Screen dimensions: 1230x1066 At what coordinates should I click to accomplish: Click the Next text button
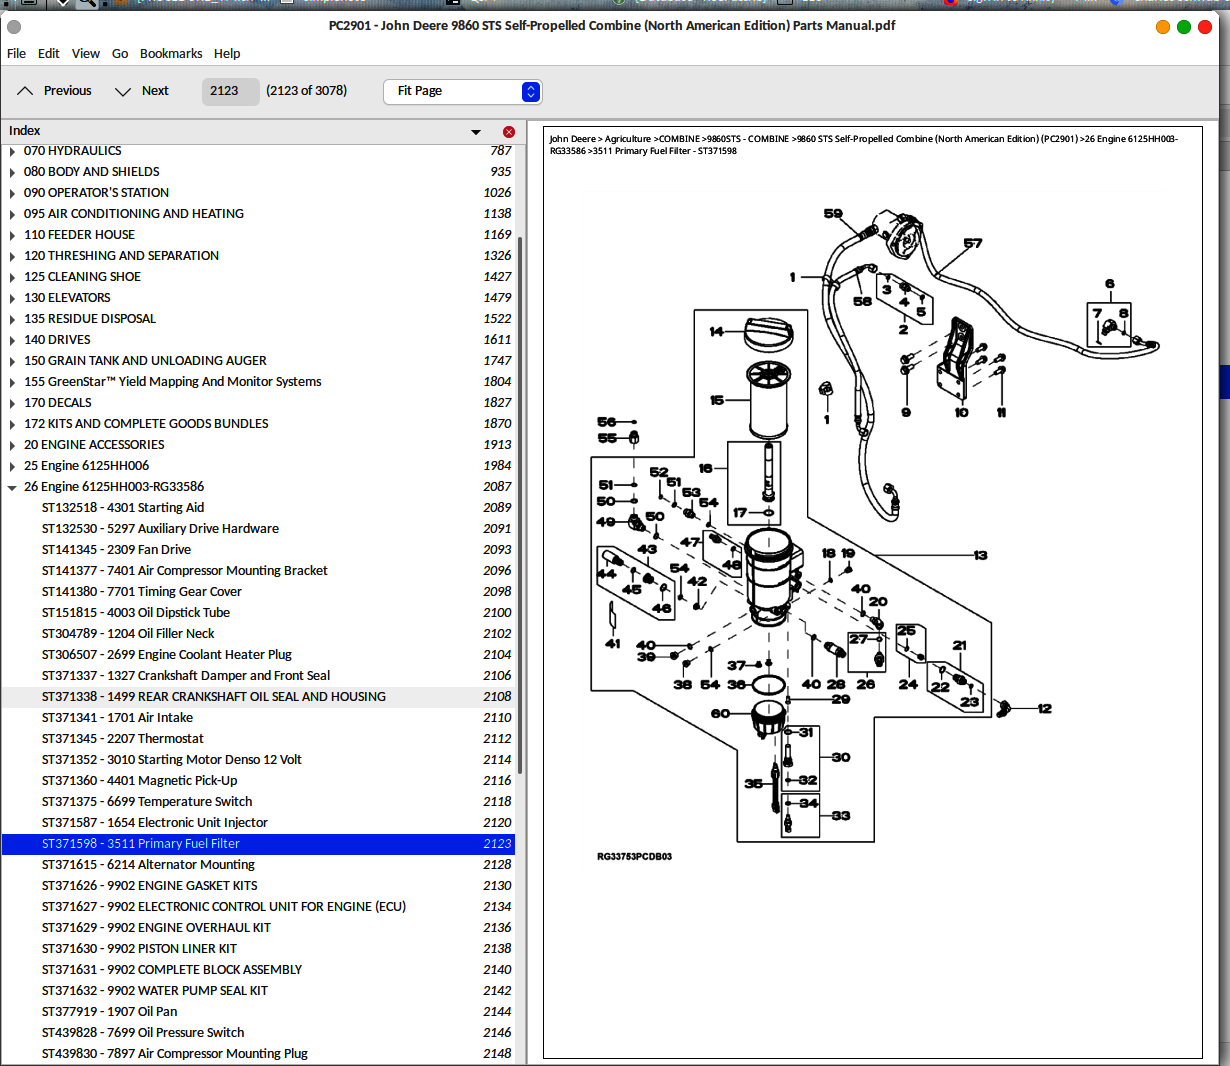point(155,91)
